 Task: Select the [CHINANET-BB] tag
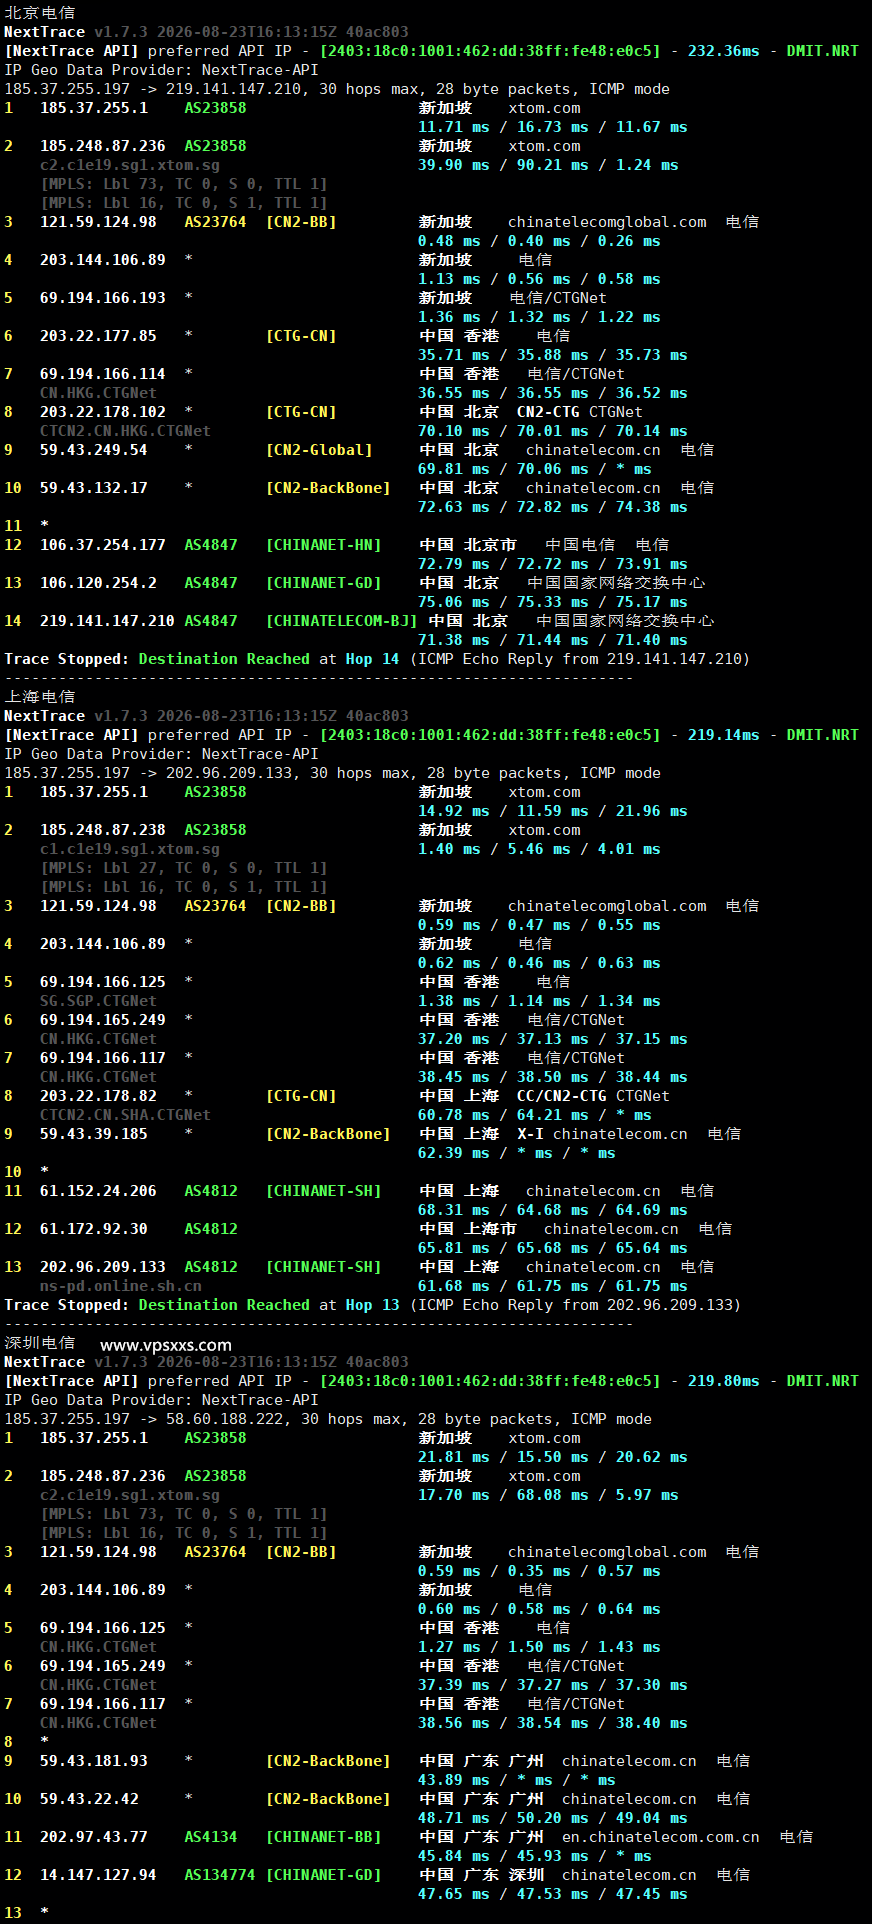pyautogui.click(x=324, y=1837)
